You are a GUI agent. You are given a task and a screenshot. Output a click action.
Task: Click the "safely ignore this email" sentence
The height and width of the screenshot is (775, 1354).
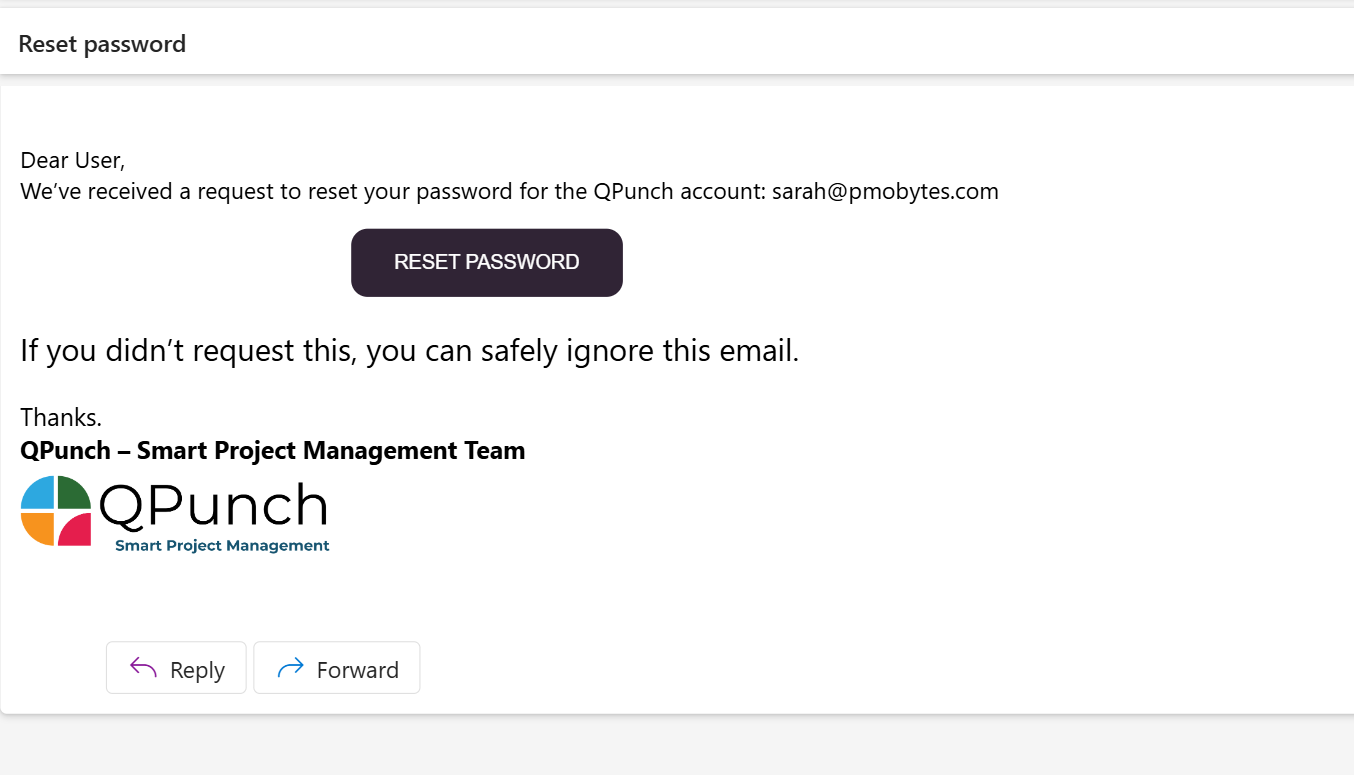(410, 351)
